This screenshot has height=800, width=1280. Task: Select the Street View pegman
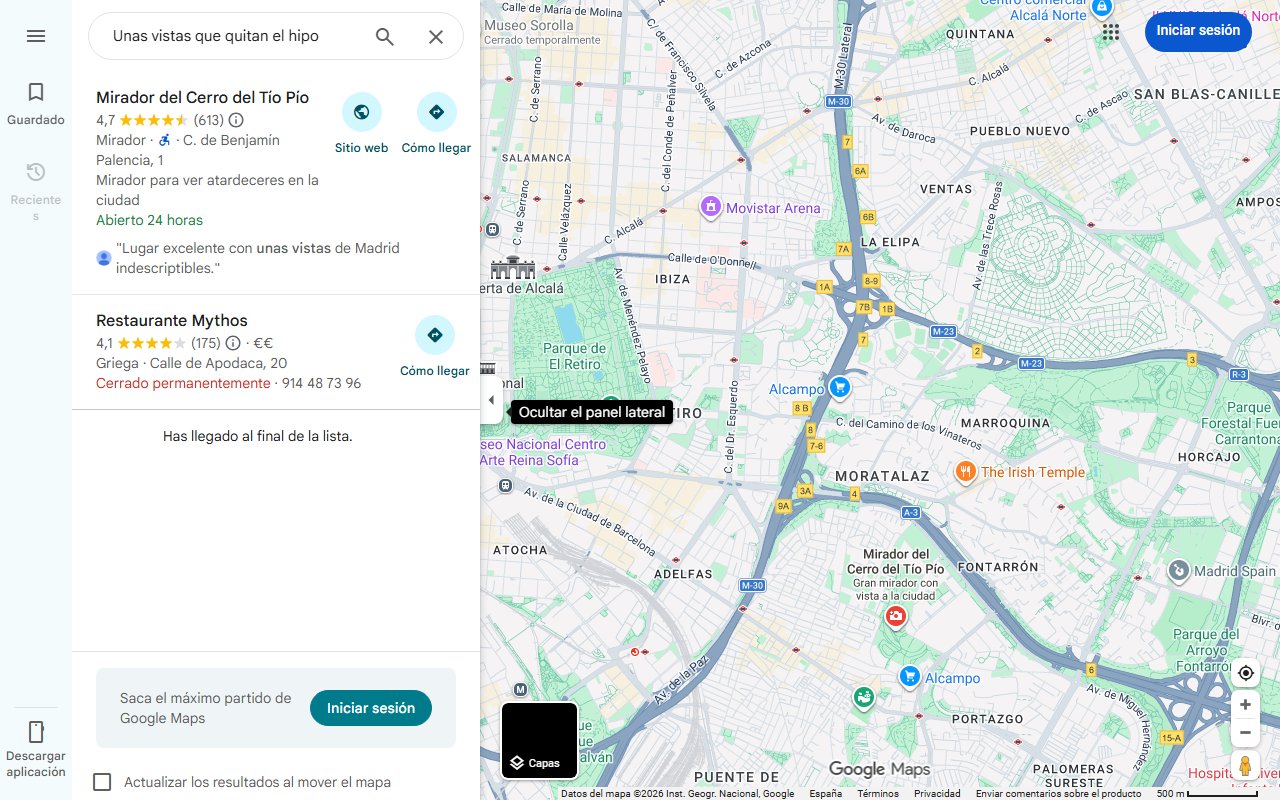[x=1245, y=766]
